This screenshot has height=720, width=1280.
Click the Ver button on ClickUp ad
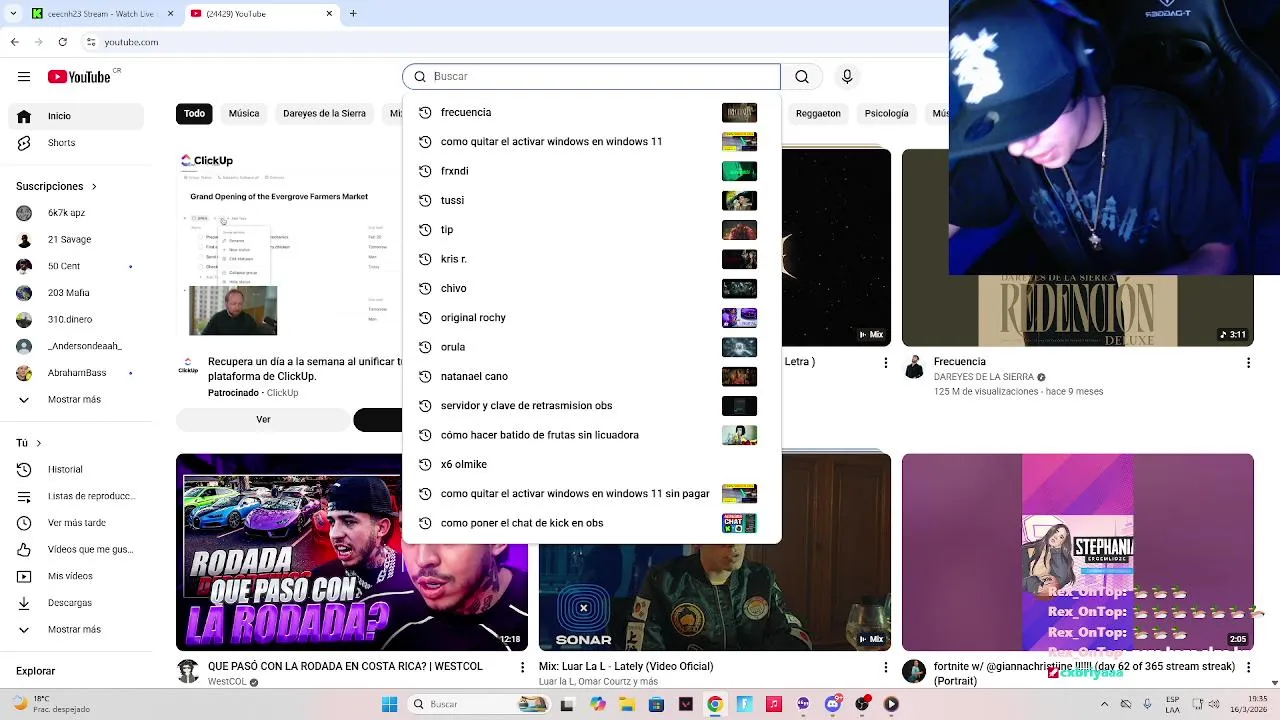point(263,420)
